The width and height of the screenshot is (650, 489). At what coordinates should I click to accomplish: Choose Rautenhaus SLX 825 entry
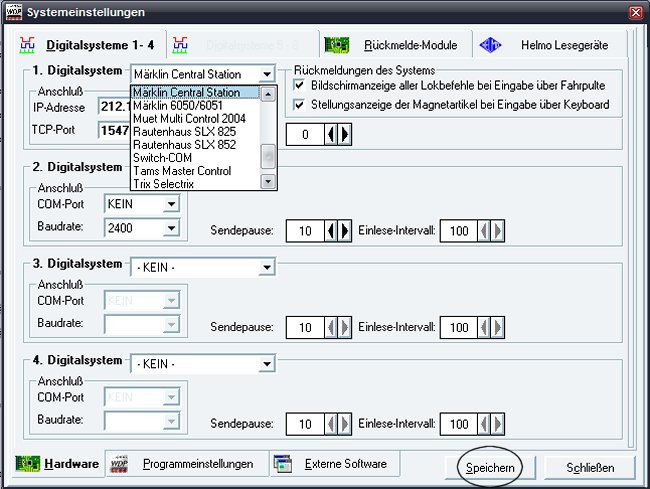195,131
